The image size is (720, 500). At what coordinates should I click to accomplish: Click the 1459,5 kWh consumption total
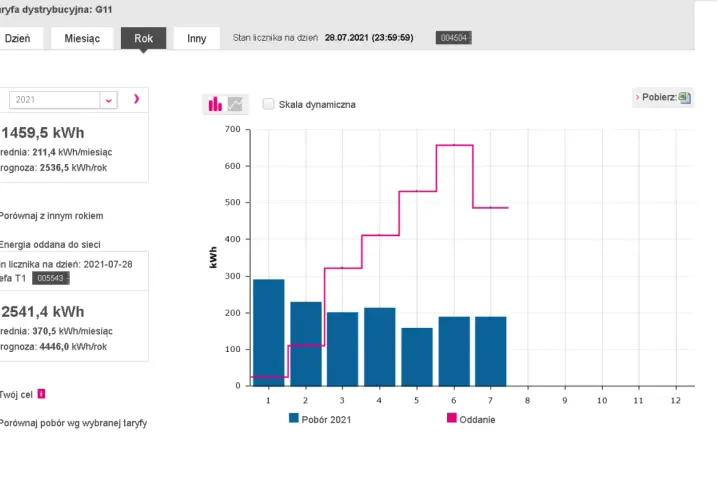43,133
